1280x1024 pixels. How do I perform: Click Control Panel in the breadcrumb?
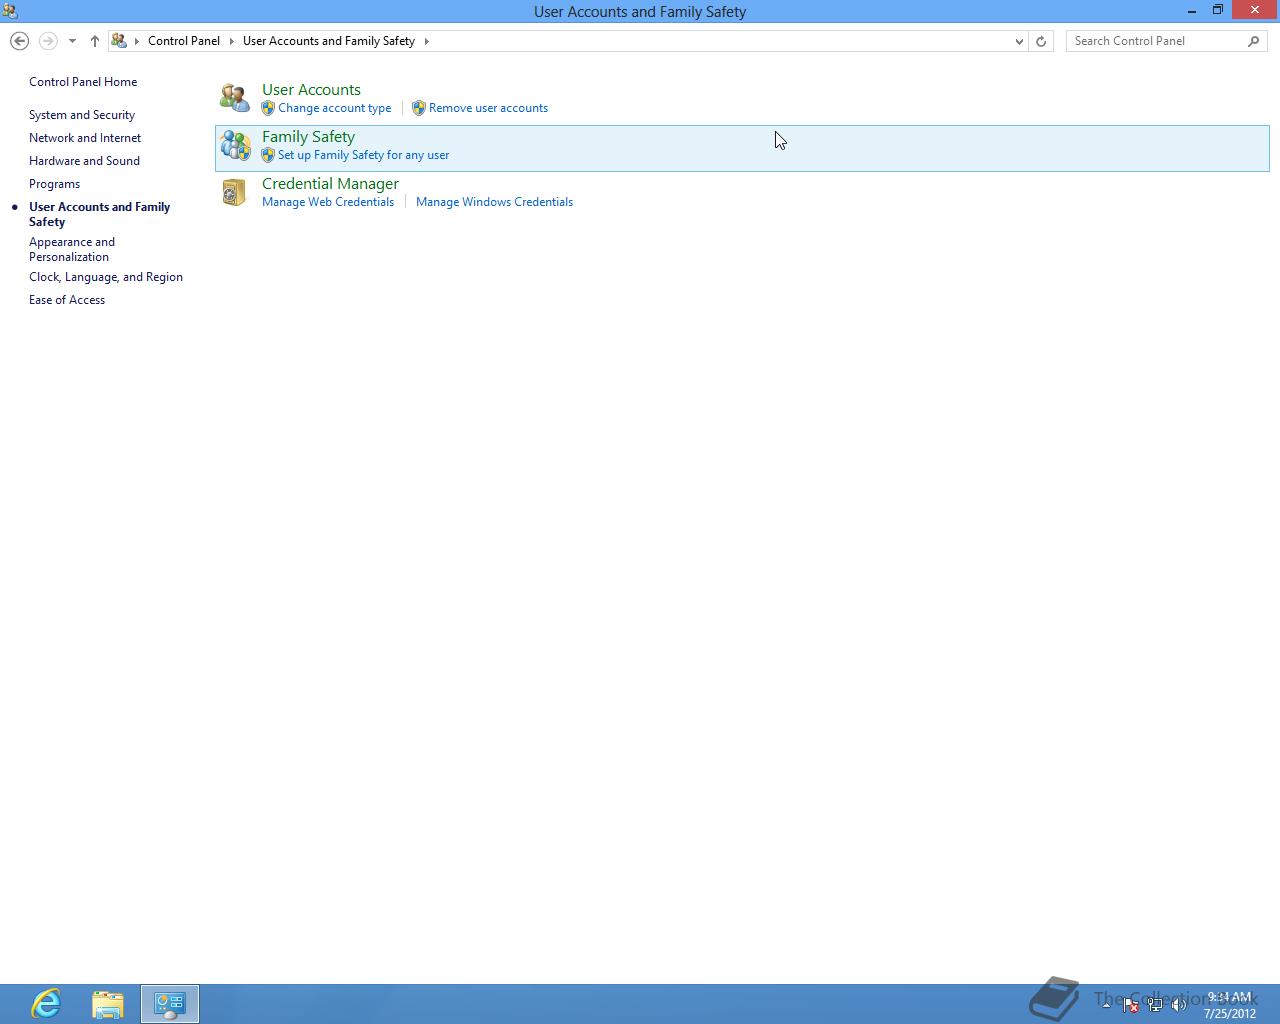coord(184,41)
